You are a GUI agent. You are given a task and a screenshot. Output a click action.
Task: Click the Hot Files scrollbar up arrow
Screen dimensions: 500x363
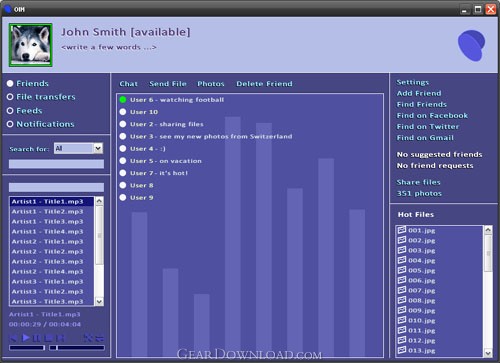point(488,230)
